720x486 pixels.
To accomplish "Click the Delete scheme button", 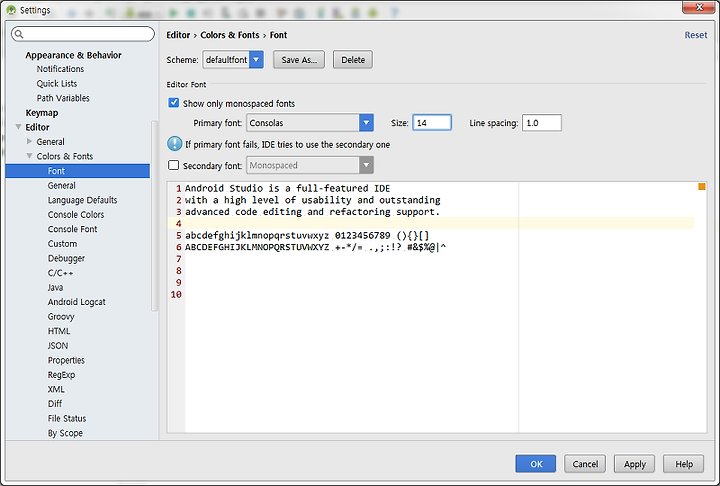I will pos(353,60).
